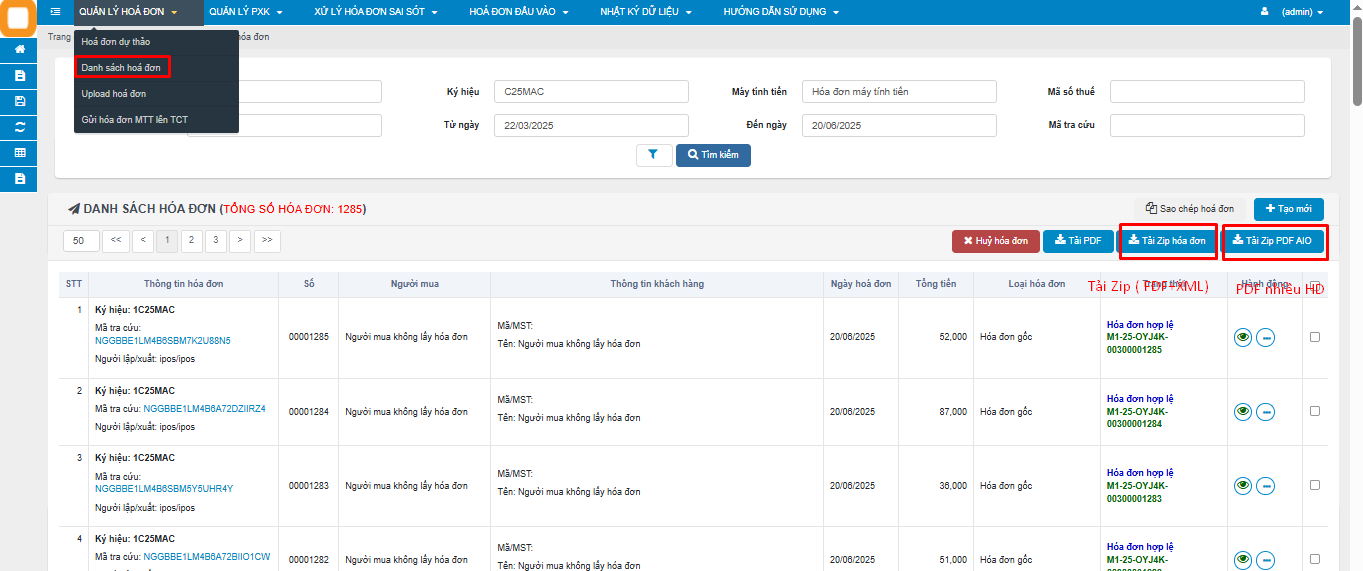
Task: Select the checkbox for invoice 00001284
Action: (1314, 411)
